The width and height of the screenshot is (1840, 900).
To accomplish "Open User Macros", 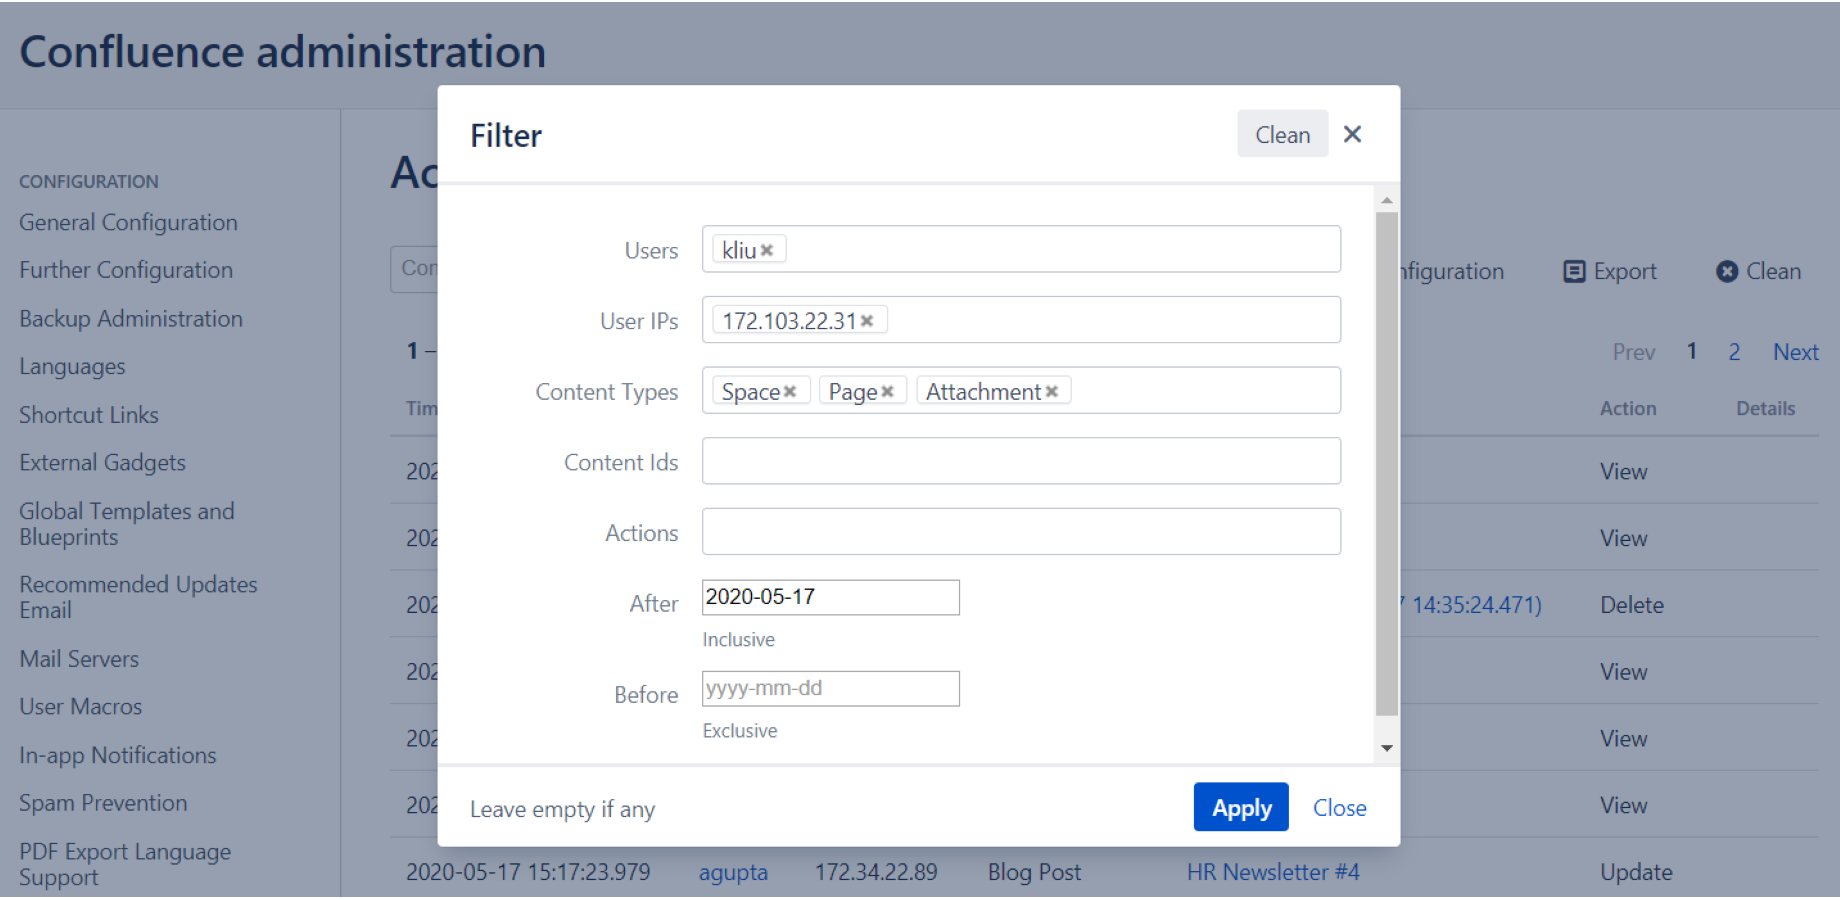I will coord(81,707).
